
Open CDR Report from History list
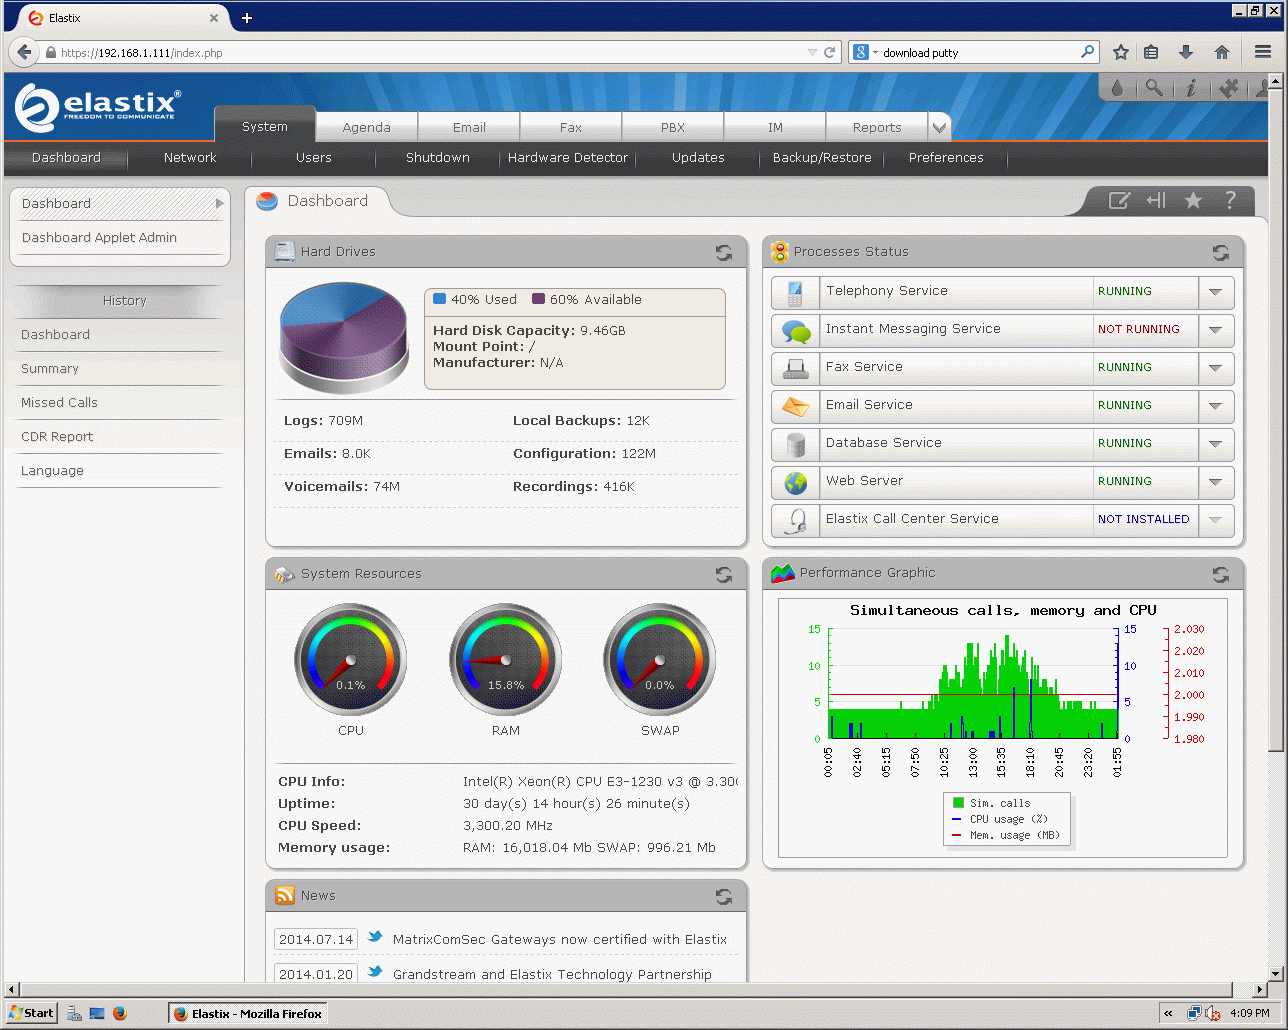point(57,437)
